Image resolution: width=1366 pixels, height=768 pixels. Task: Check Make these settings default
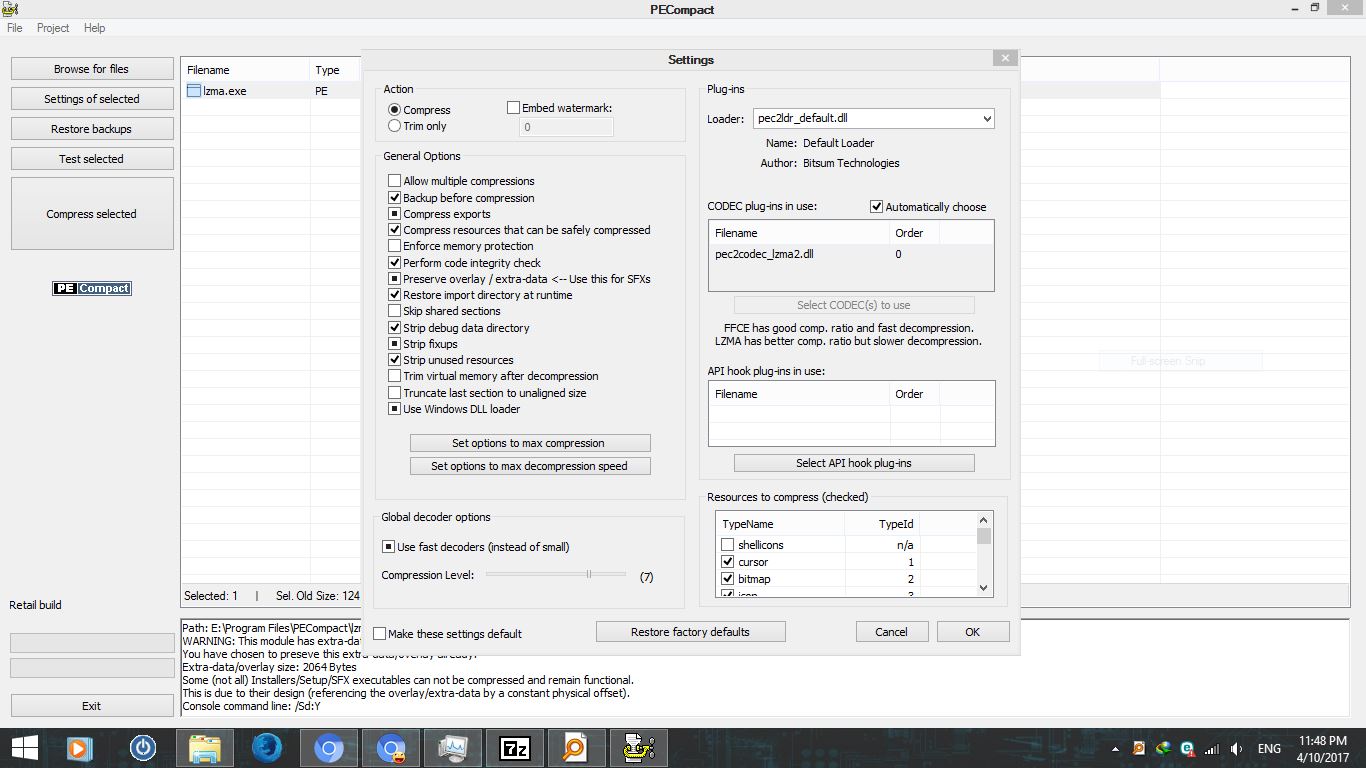coord(379,634)
